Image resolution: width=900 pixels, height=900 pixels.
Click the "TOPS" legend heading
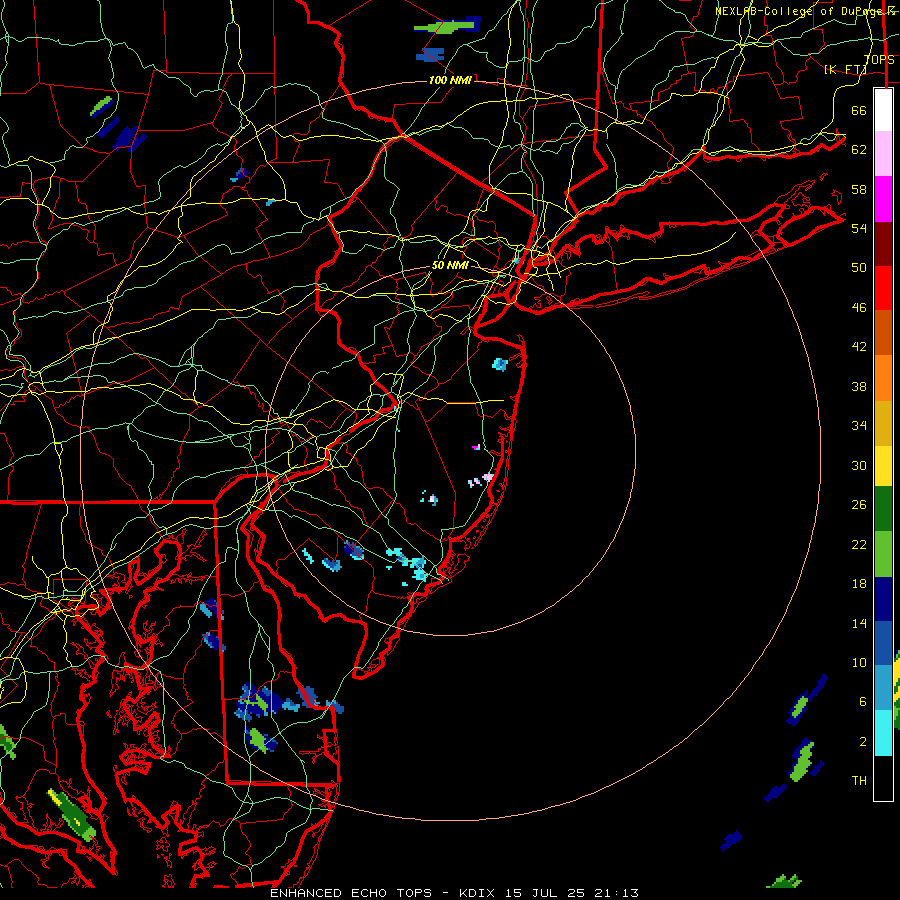coord(879,60)
